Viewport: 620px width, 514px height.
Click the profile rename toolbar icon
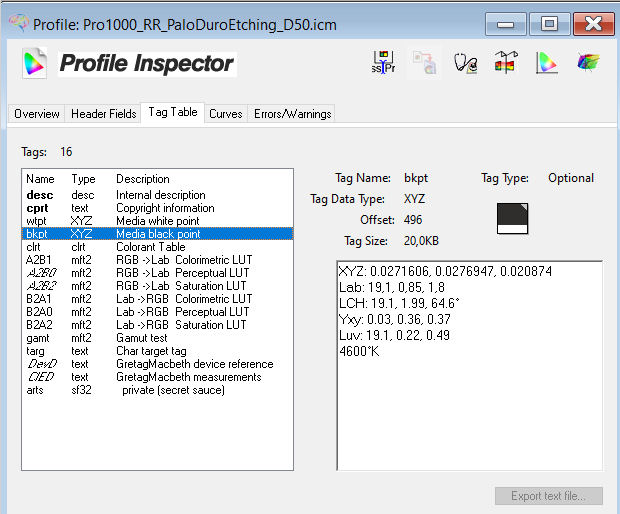click(x=383, y=63)
